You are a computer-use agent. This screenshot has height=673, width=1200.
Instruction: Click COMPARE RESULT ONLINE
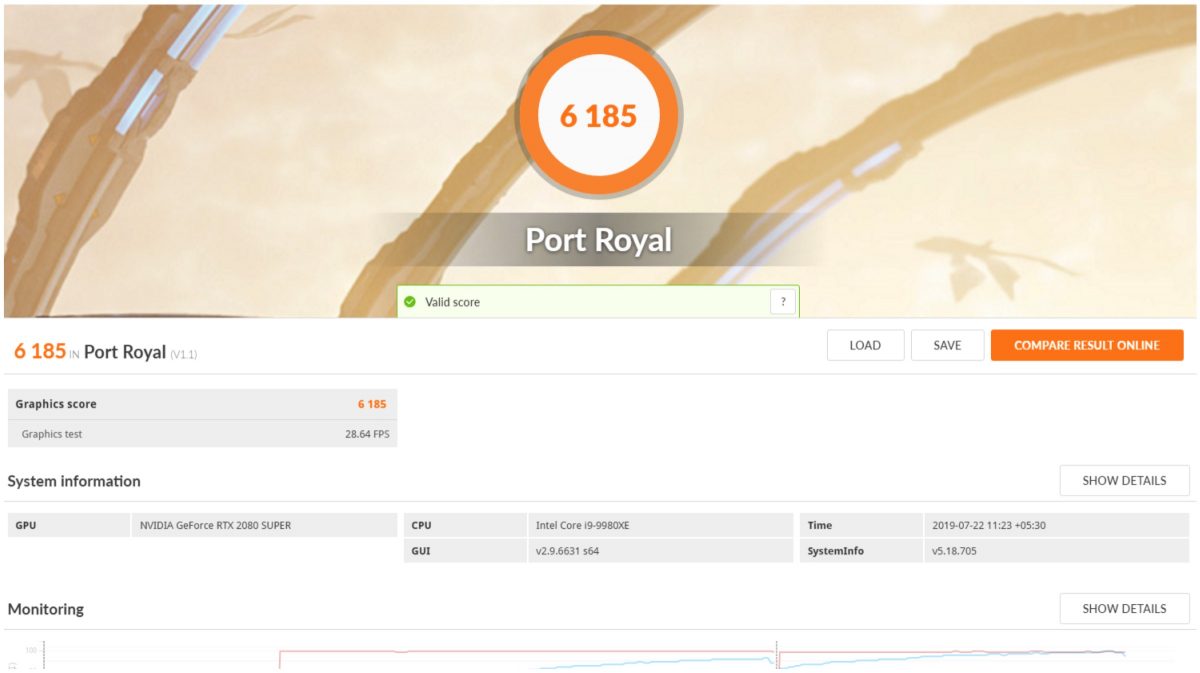1086,345
